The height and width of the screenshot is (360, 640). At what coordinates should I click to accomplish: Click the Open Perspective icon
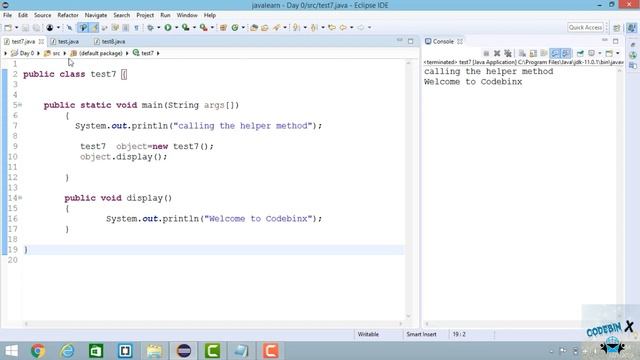tap(617, 27)
